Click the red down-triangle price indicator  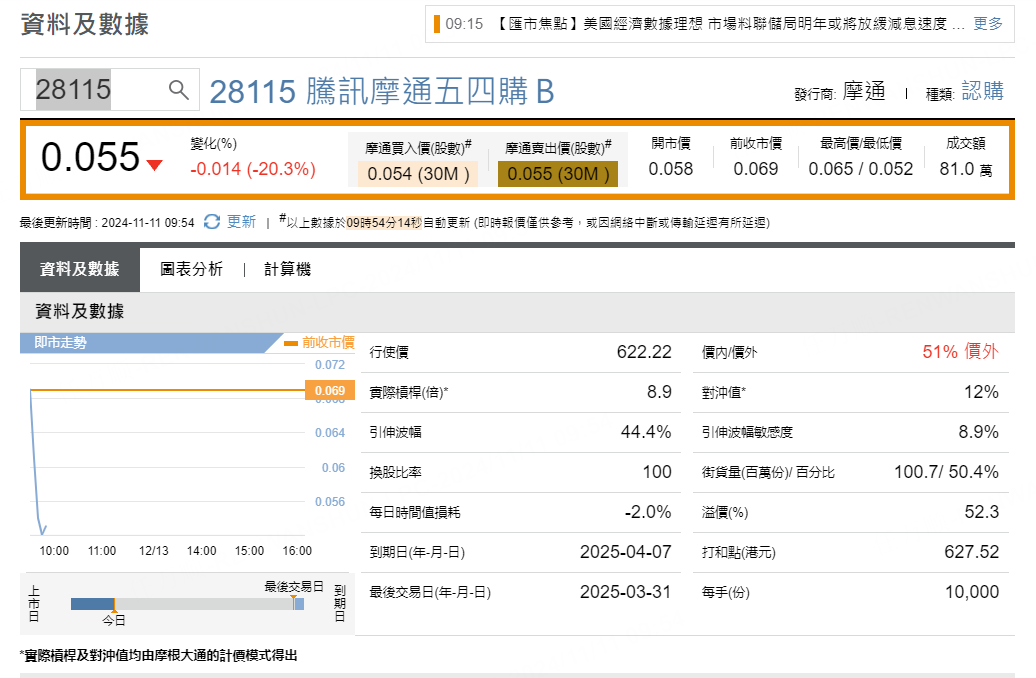[154, 165]
